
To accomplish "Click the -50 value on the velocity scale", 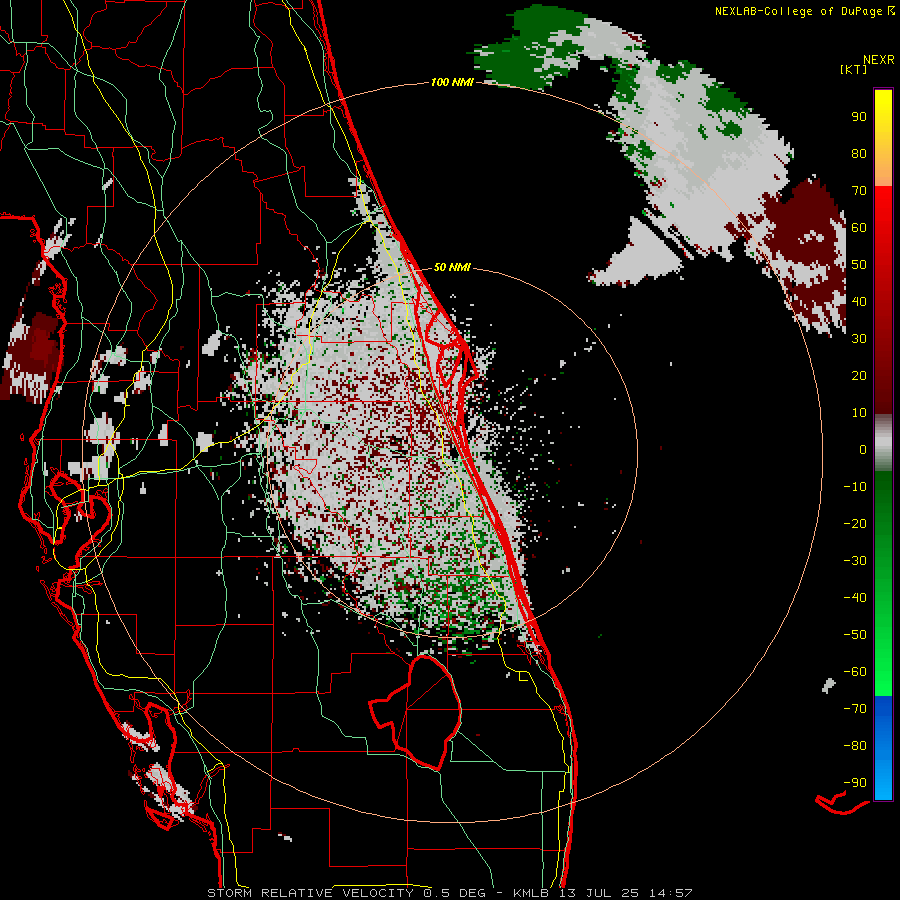I will point(855,635).
